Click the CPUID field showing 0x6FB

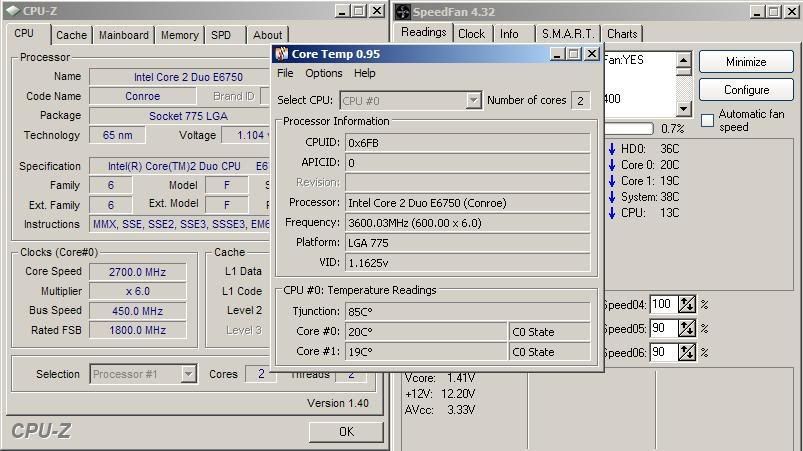(468, 143)
